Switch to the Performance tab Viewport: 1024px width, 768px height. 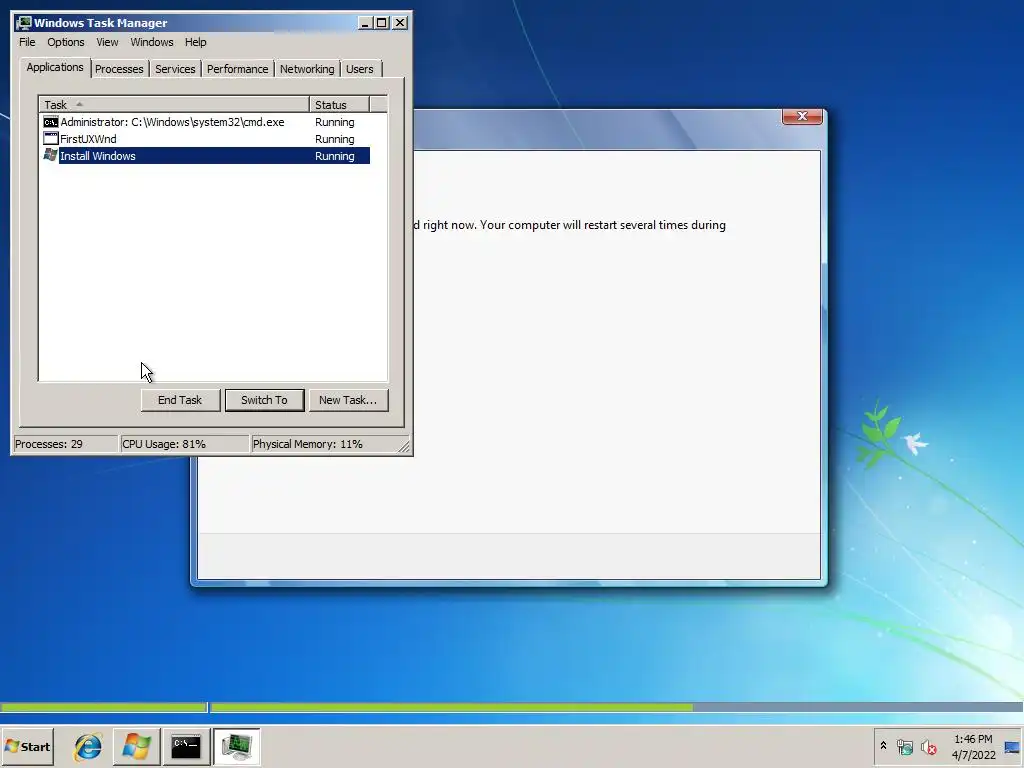(238, 69)
